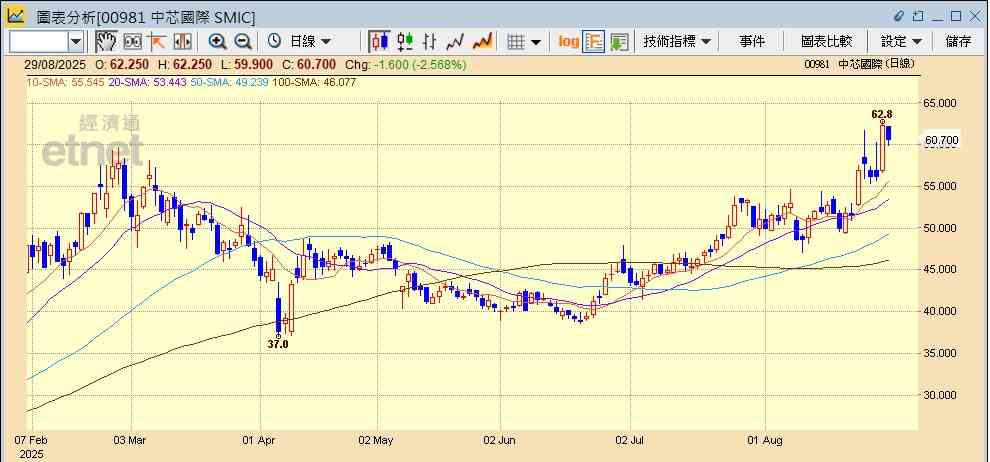Click the green download arrow icon
The width and height of the screenshot is (990, 462).
pyautogui.click(x=619, y=42)
